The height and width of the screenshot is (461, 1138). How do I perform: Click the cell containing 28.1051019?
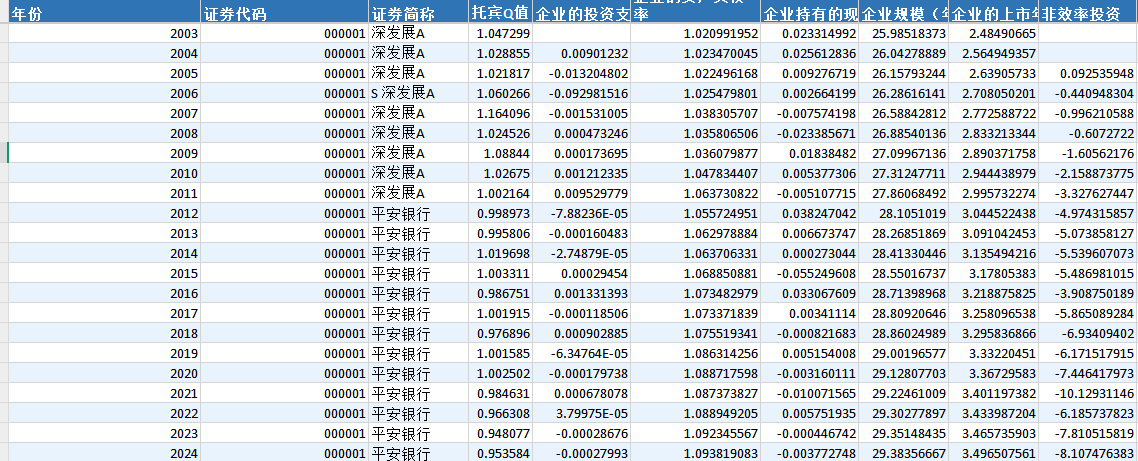(x=907, y=213)
